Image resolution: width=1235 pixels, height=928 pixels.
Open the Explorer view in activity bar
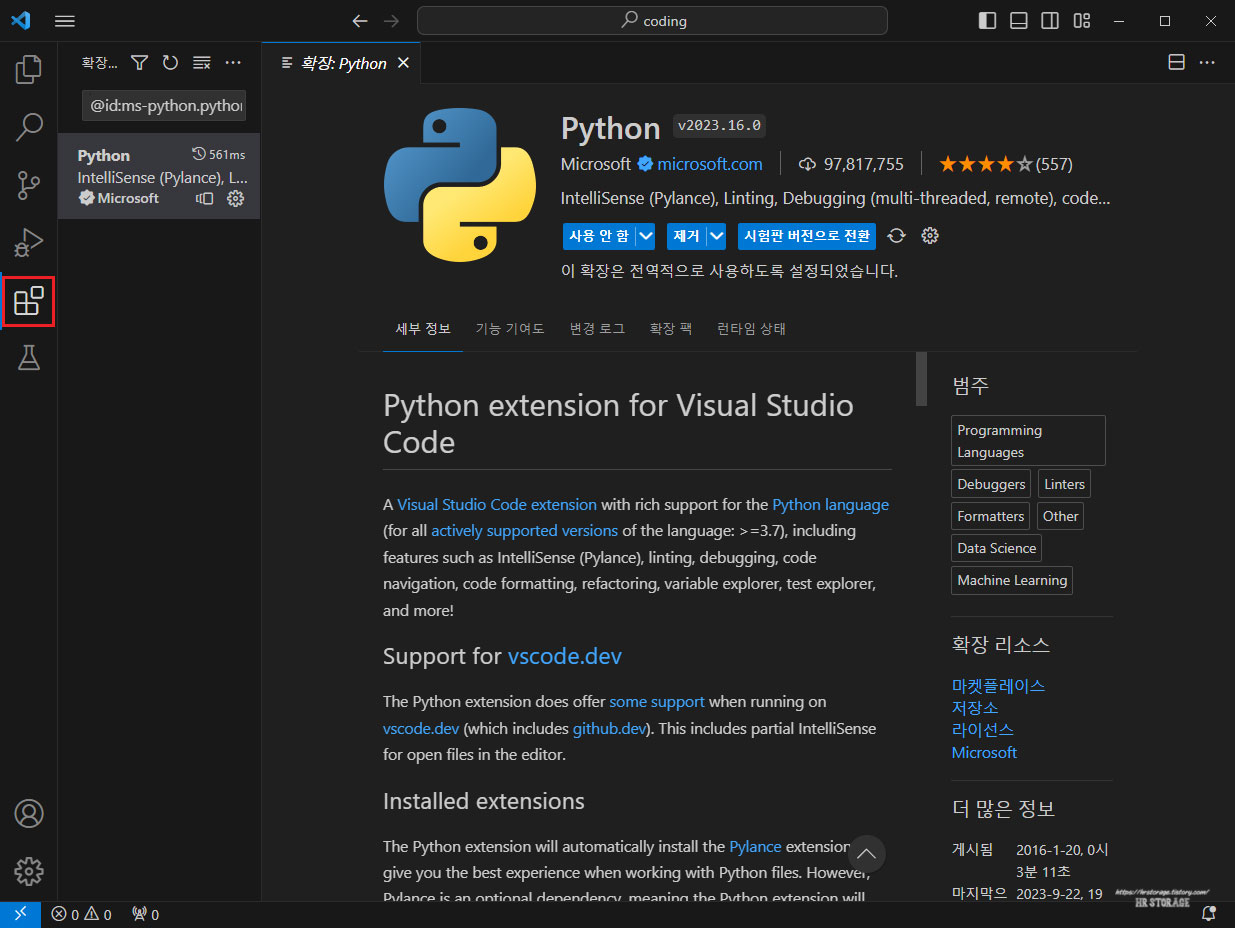point(29,69)
